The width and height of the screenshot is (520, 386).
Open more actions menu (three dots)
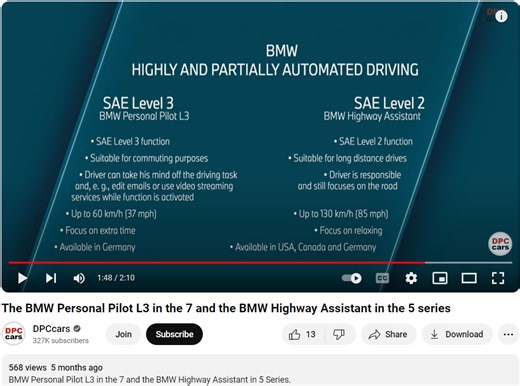point(508,334)
